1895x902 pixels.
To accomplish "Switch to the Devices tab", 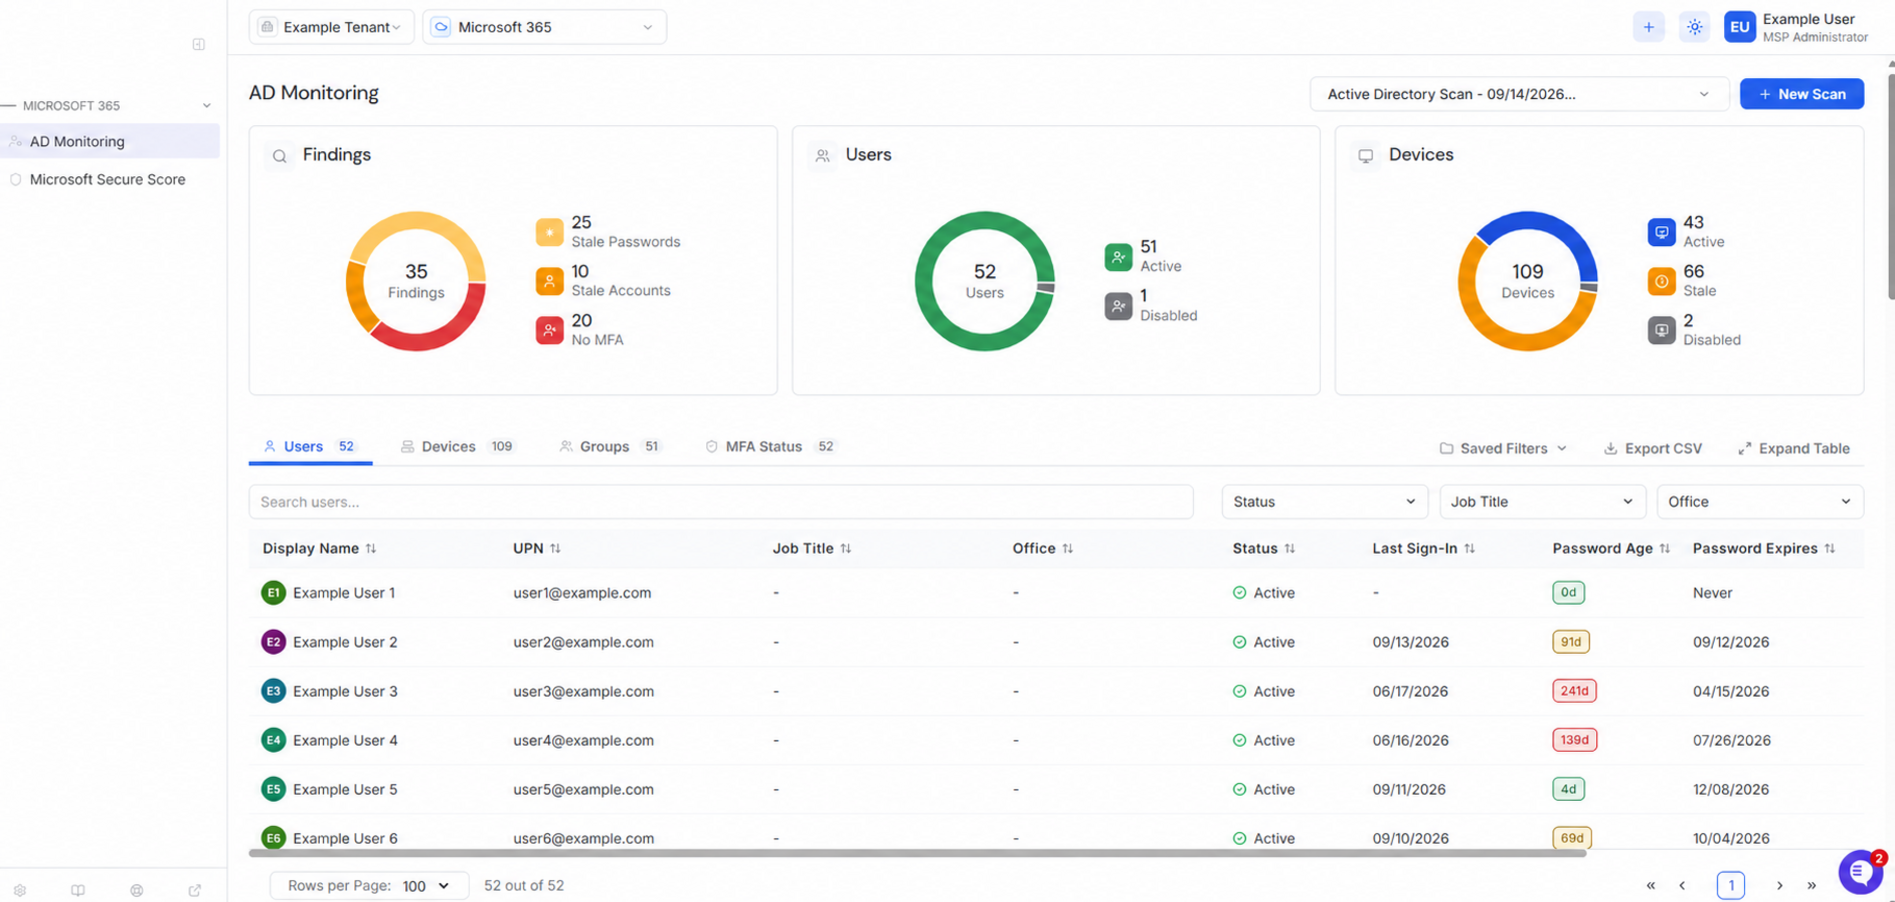I will 457,447.
